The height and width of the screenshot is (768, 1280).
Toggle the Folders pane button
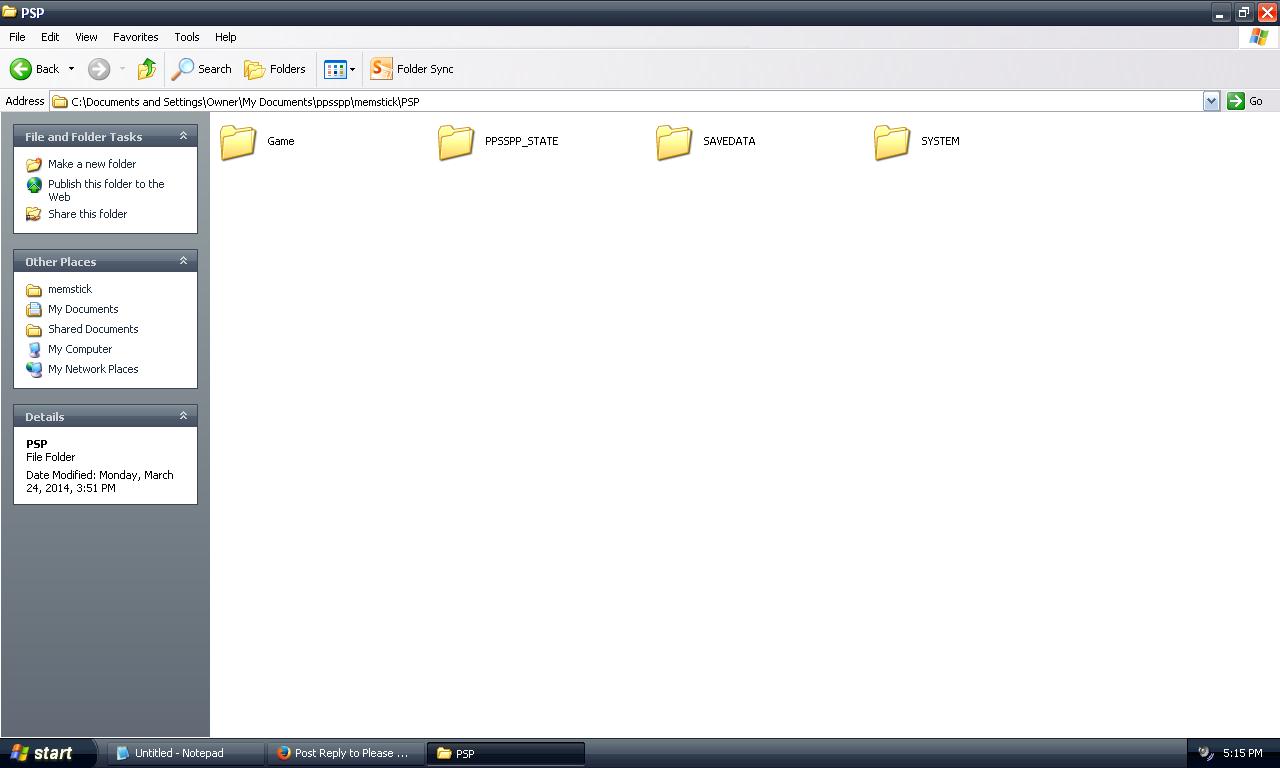[275, 69]
